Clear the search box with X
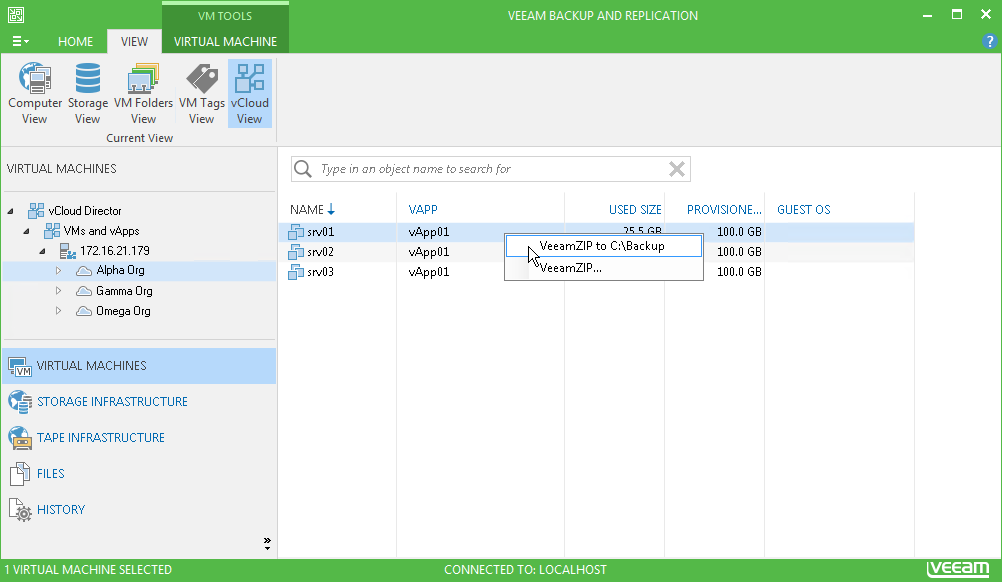This screenshot has height=582, width=1002. 677,169
